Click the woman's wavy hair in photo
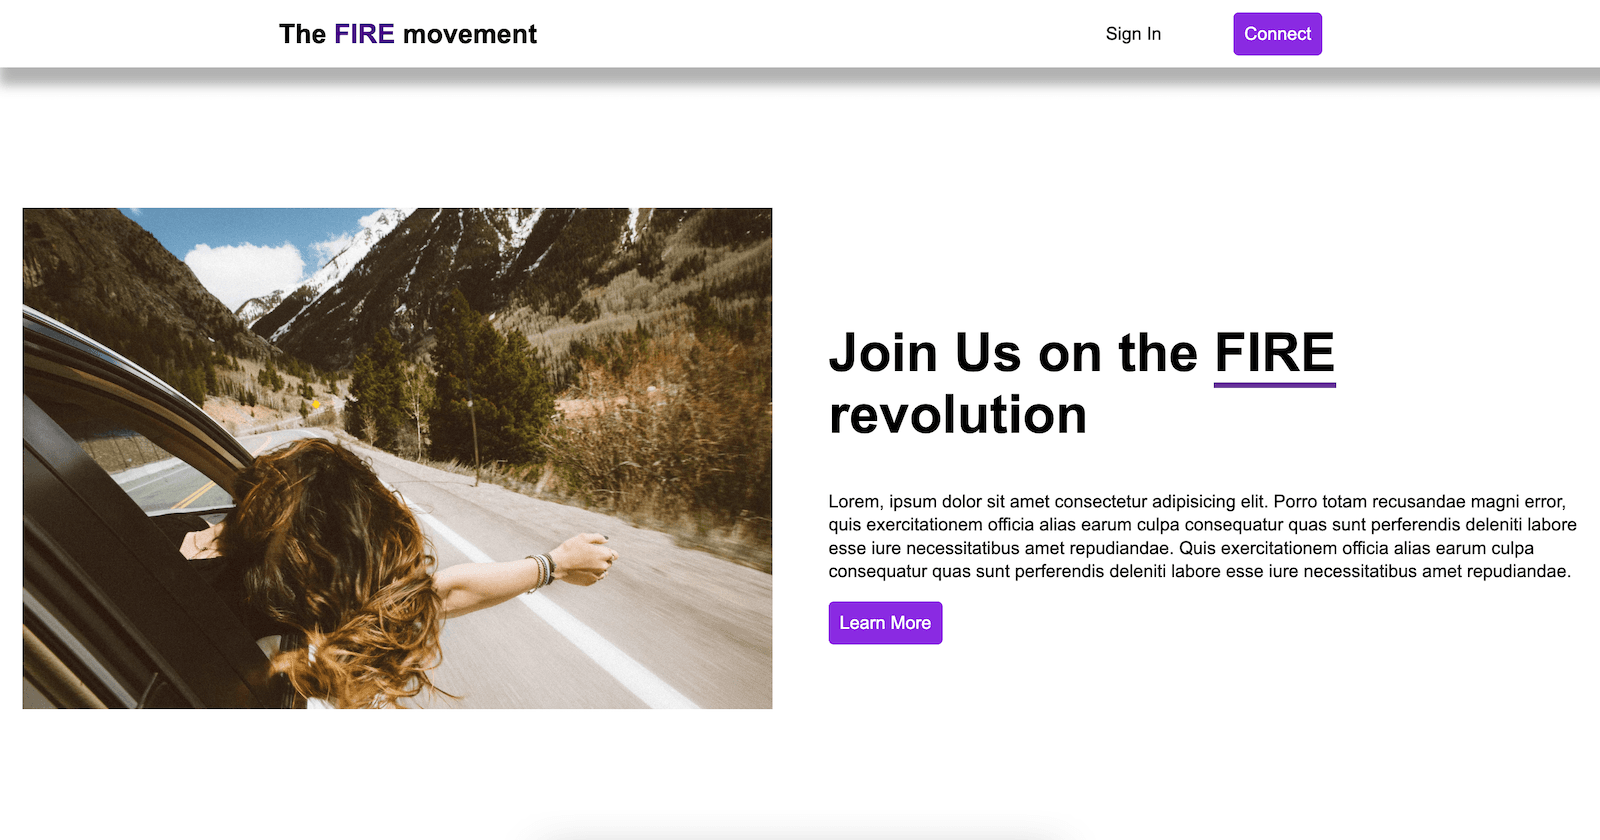 (x=330, y=560)
